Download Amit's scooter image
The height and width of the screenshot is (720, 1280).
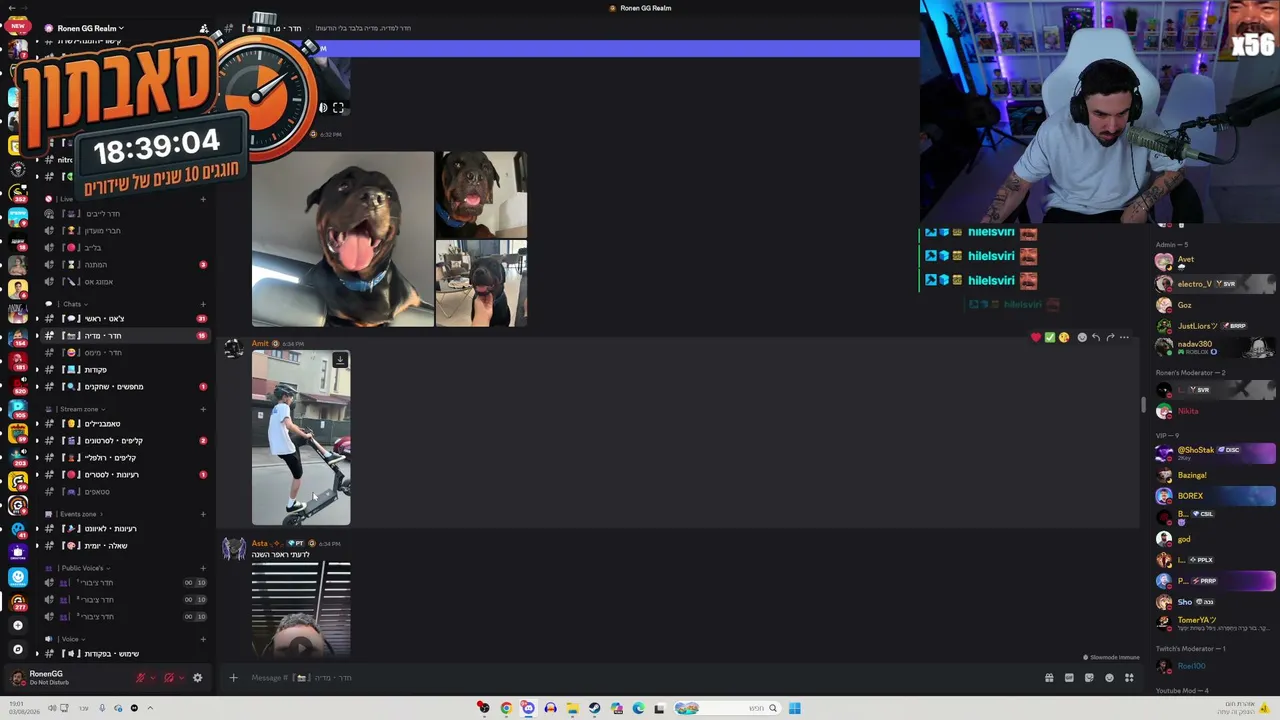[340, 360]
